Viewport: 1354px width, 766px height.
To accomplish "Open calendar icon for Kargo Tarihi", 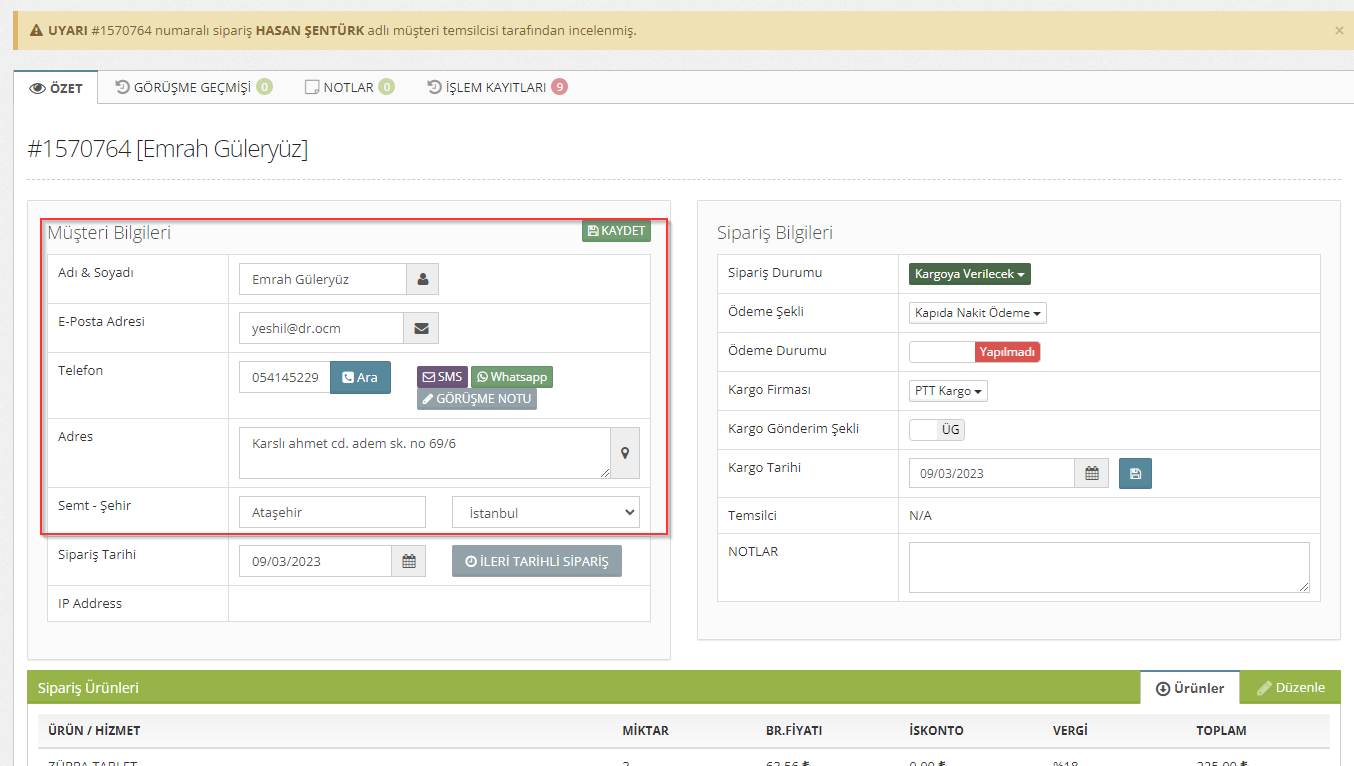I will [1091, 473].
